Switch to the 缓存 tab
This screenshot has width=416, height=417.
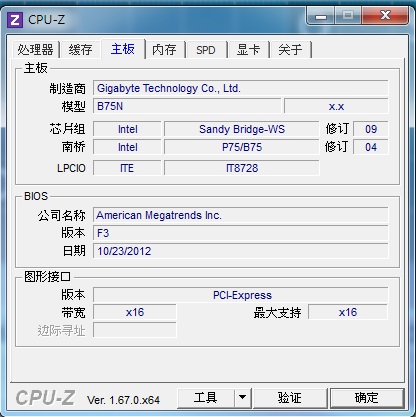click(x=80, y=50)
